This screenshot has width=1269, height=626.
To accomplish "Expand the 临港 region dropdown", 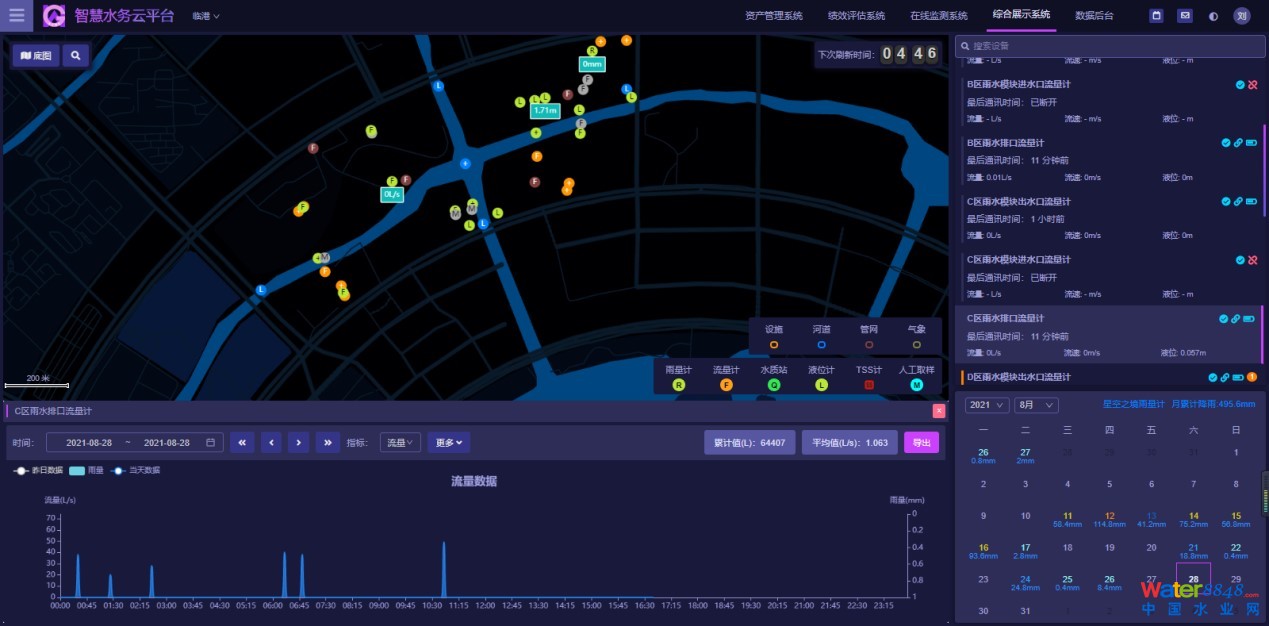I will point(206,16).
